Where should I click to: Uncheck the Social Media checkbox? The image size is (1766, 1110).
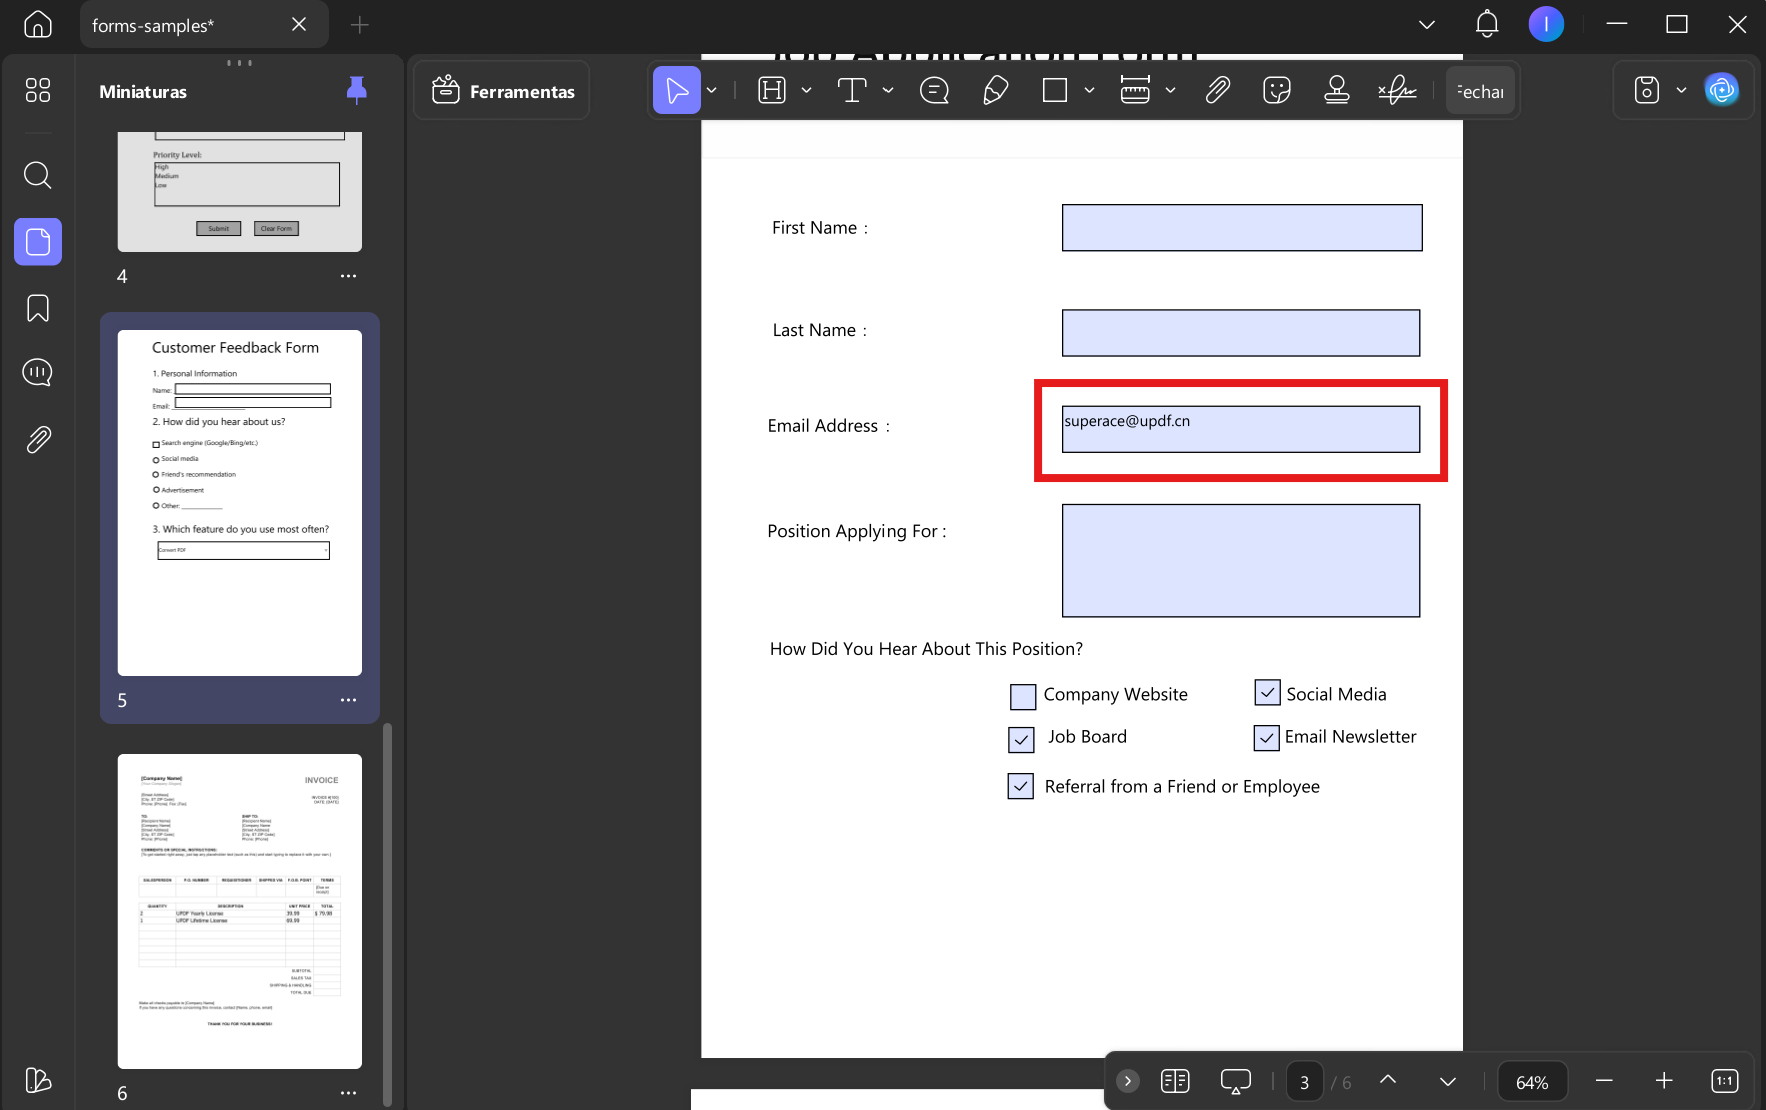point(1267,692)
